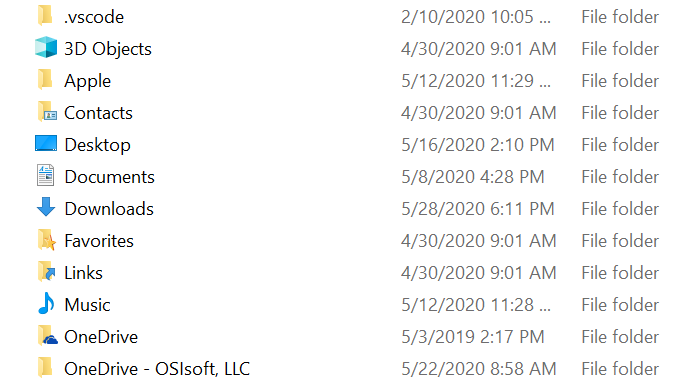Click the Desktop date 5/16/2020 2:10 PM
This screenshot has height=391, width=697.
478,145
